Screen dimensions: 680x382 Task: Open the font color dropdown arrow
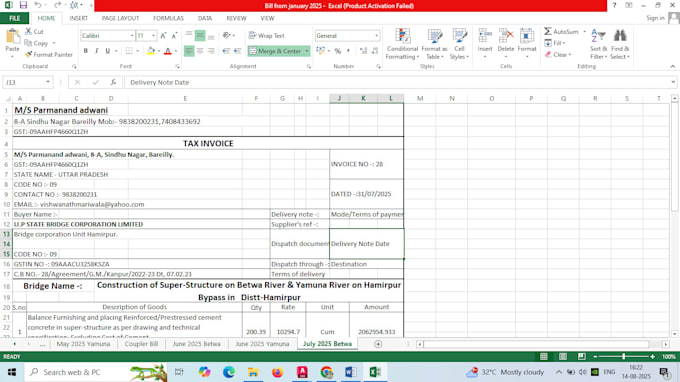pos(176,51)
